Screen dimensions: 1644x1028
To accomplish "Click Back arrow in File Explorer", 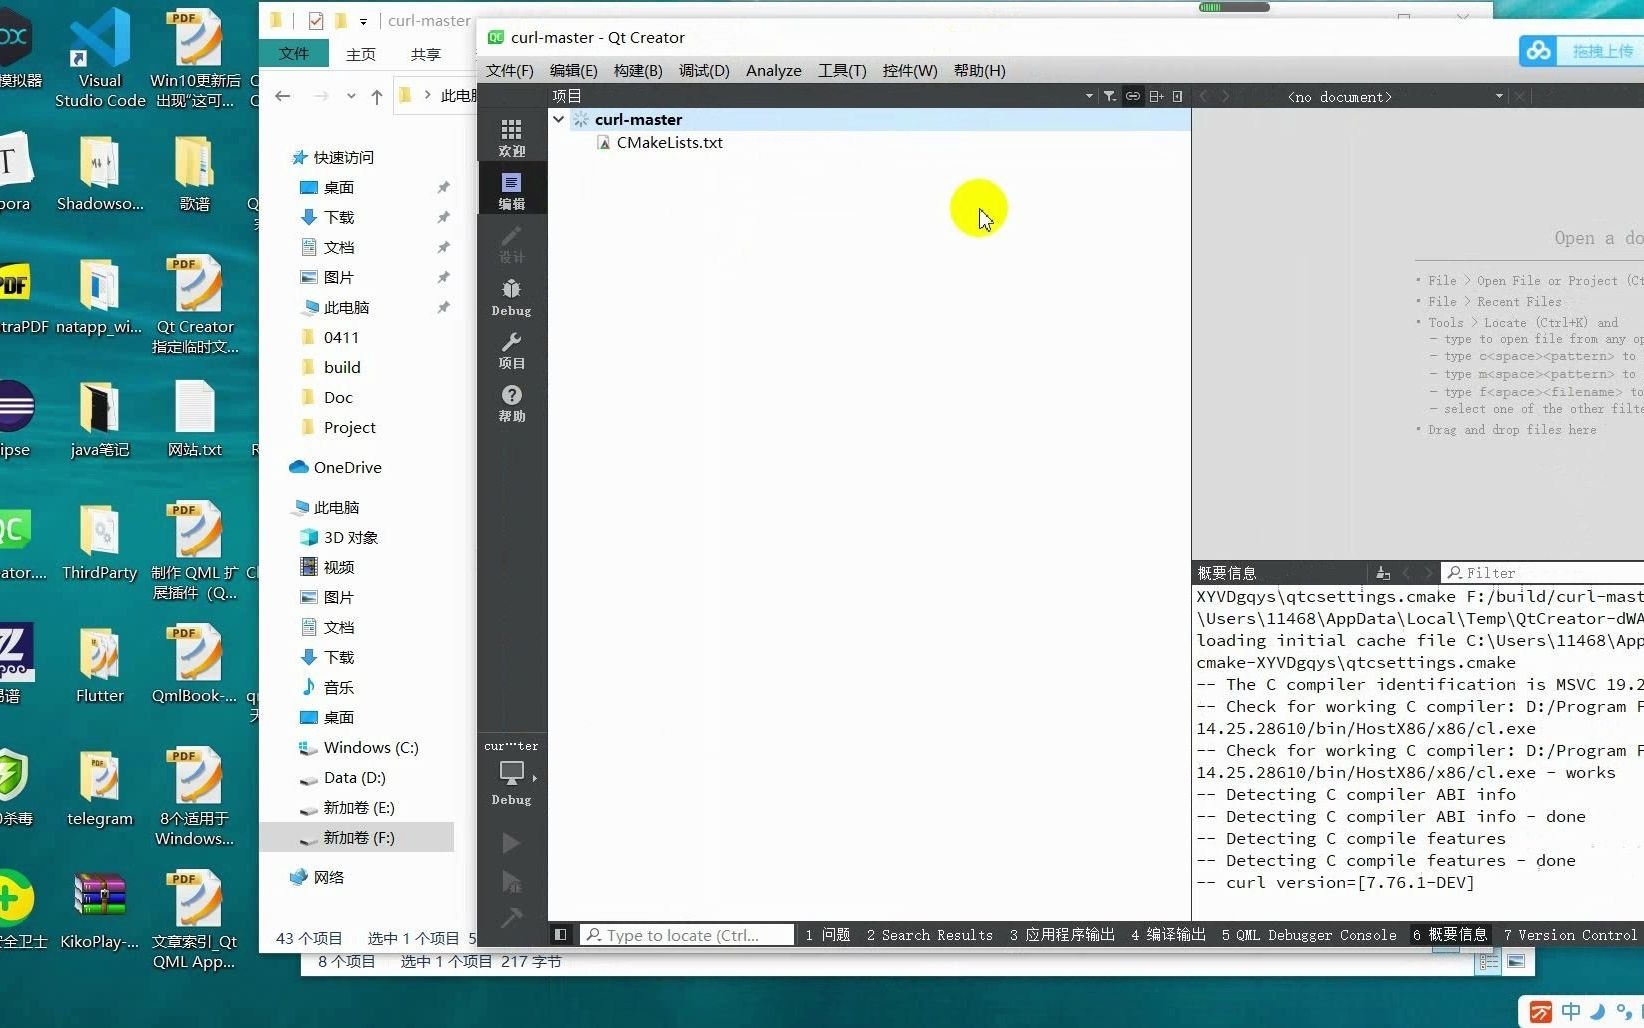I will point(283,96).
